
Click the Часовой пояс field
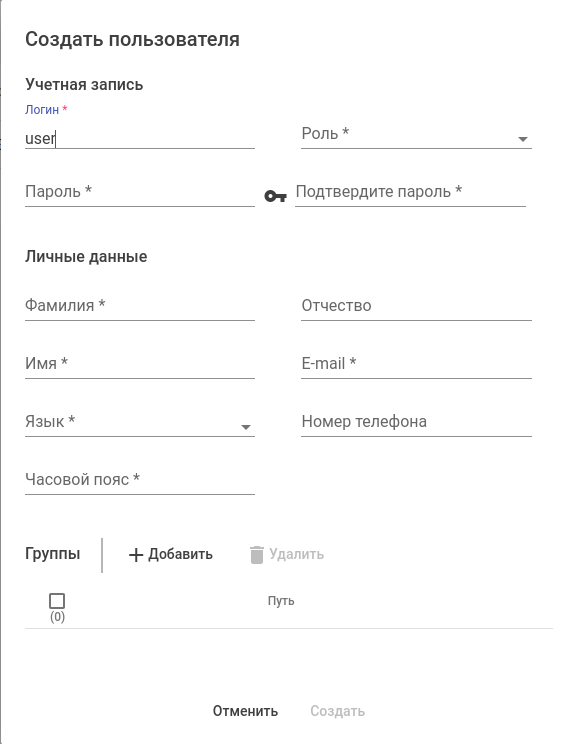[x=139, y=480]
